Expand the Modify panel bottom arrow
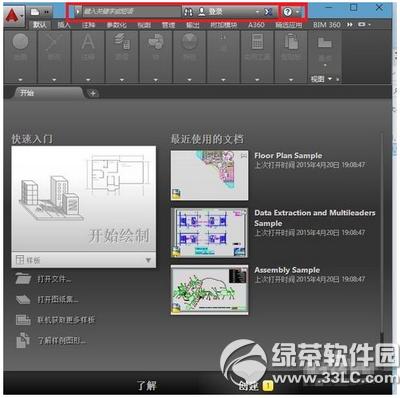Image resolution: width=400 pixels, height=398 pixels. [54, 80]
